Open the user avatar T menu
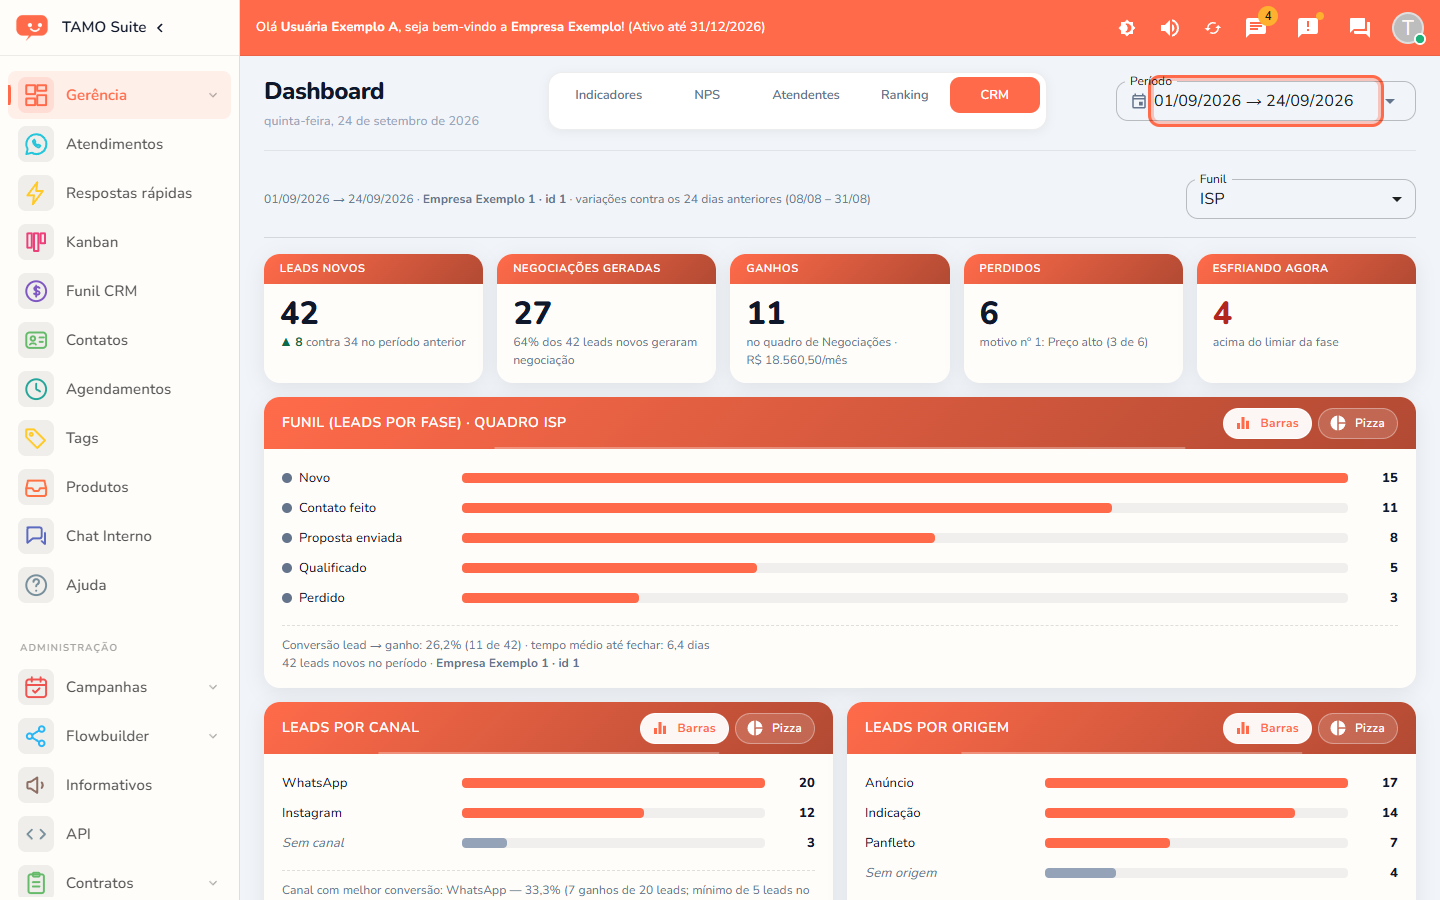Screen dimensions: 1440x900 click(1408, 28)
